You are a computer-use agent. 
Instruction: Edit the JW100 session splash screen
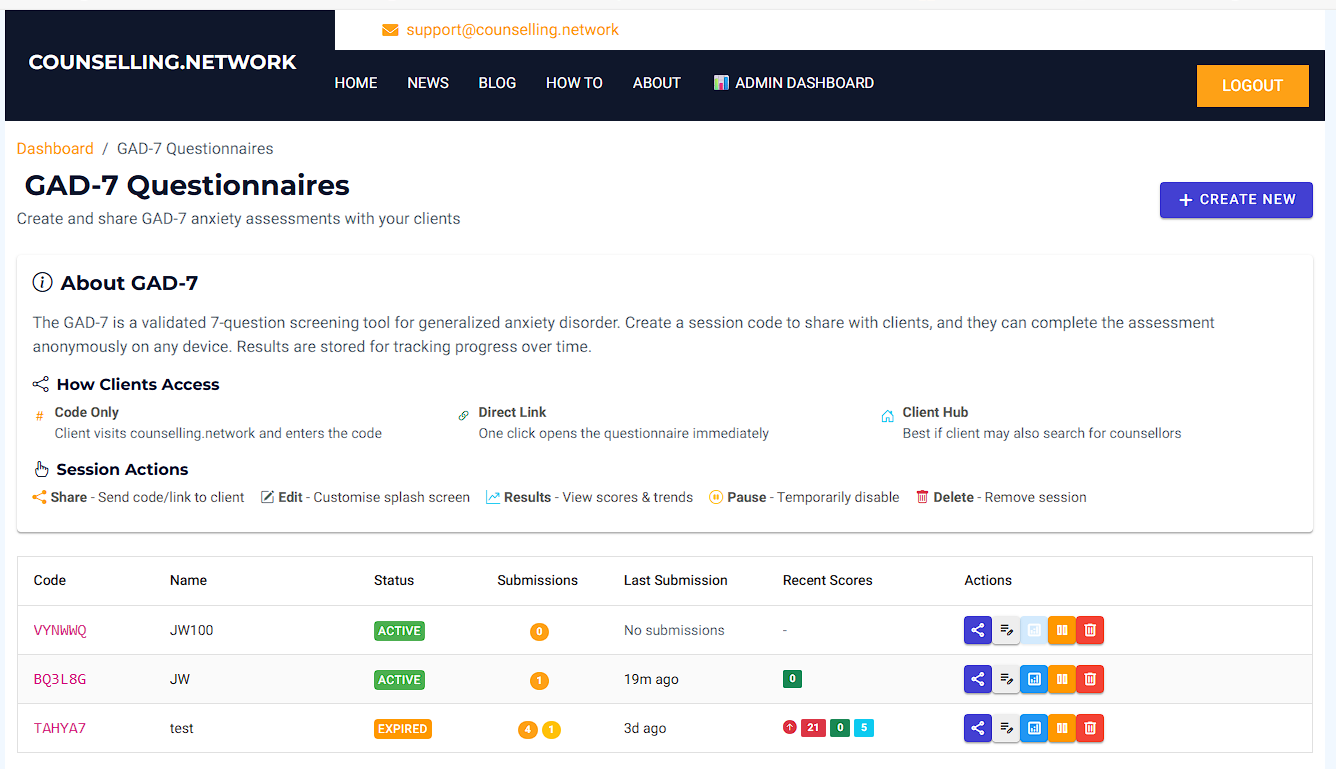coord(1006,630)
